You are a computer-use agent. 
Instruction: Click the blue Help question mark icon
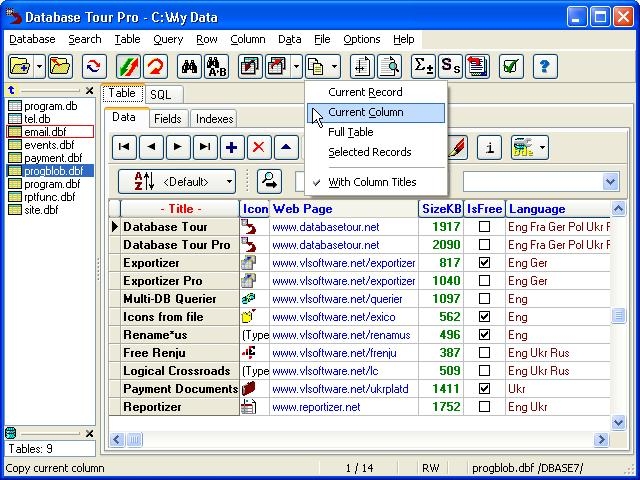[x=545, y=67]
